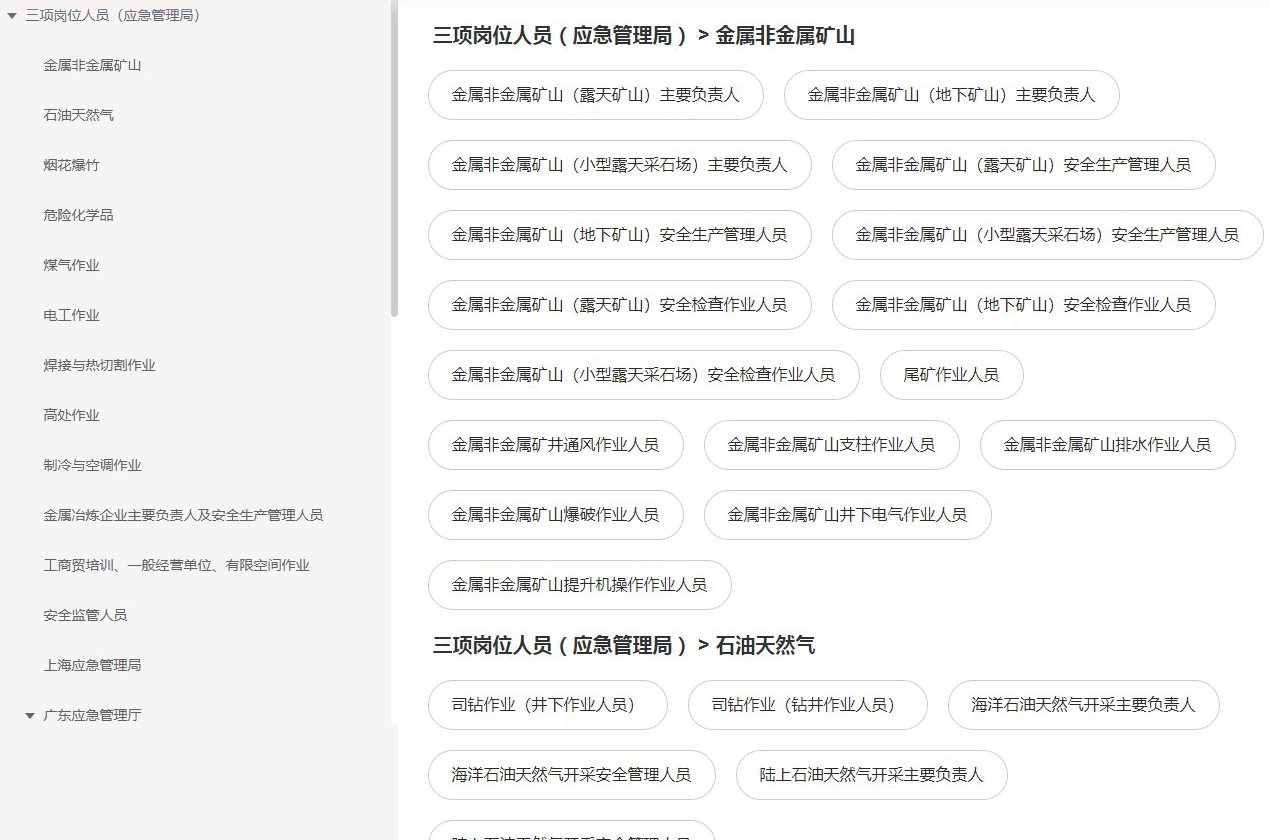The height and width of the screenshot is (840, 1269).
Task: Select 司钻作业（井下作业人员） tag
Action: (x=547, y=705)
